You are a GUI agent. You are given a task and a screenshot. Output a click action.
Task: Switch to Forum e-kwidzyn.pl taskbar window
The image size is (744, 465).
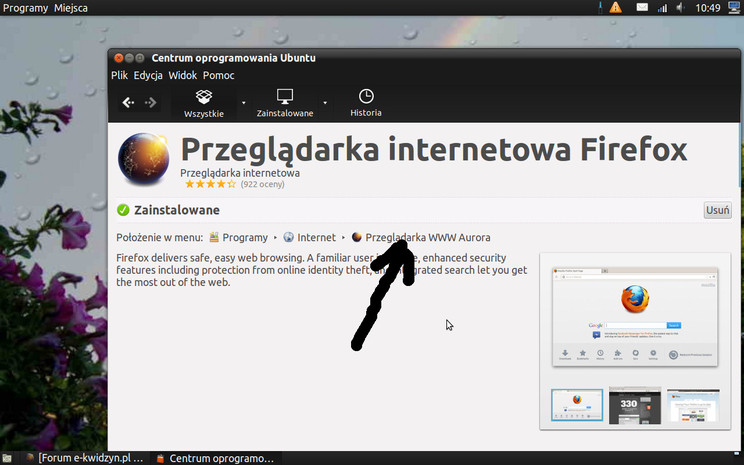pyautogui.click(x=83, y=457)
